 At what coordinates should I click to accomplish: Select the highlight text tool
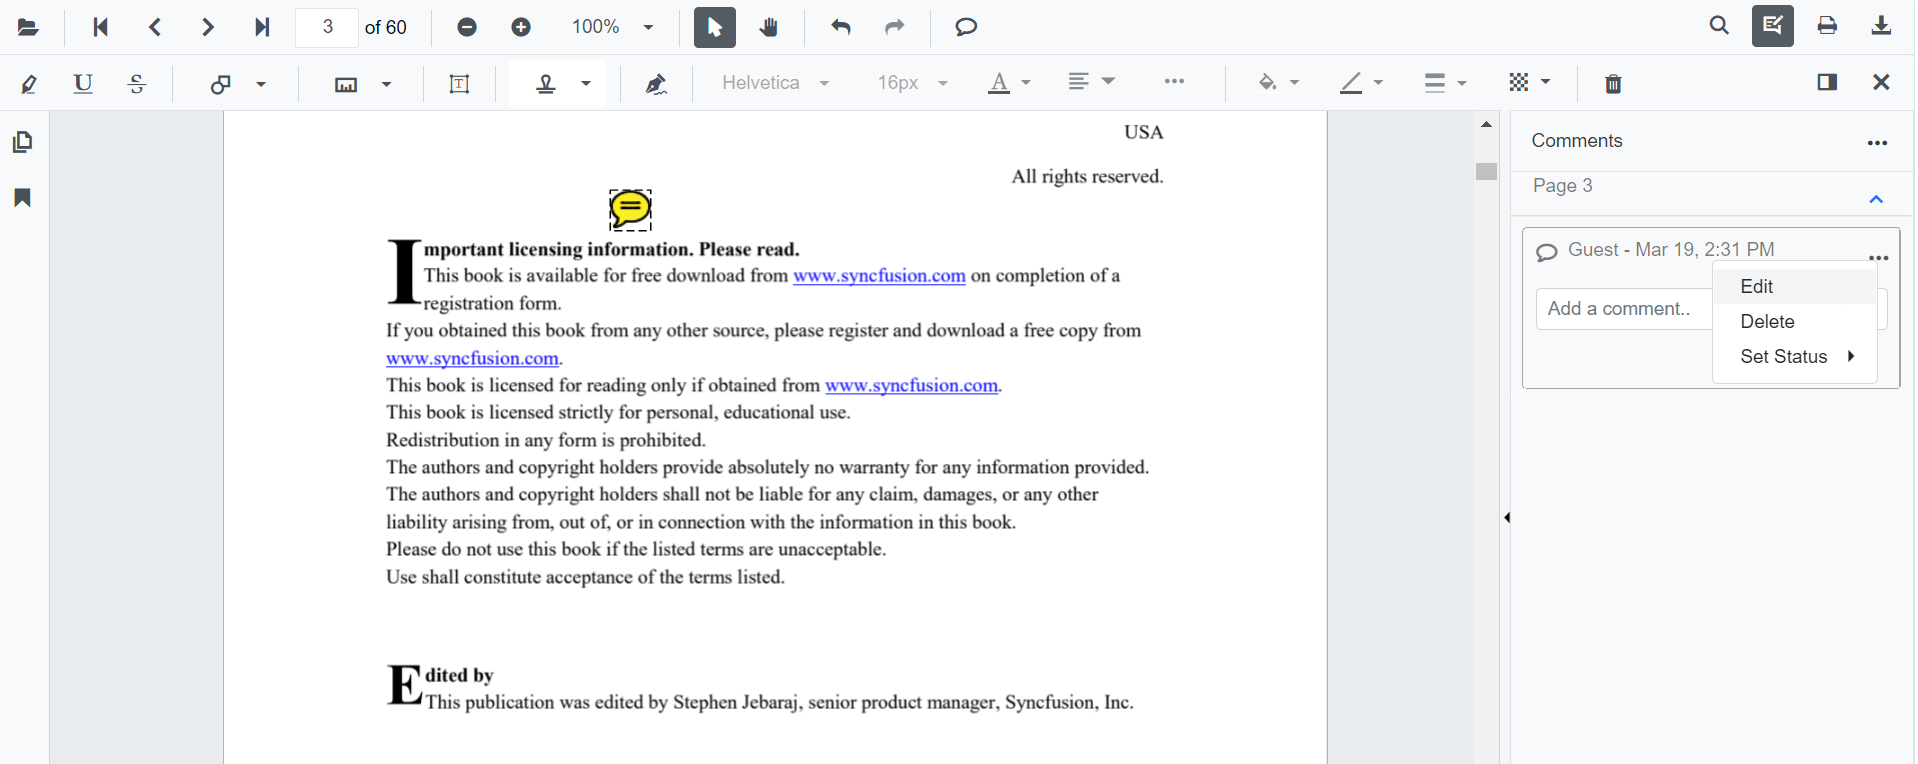pyautogui.click(x=29, y=83)
